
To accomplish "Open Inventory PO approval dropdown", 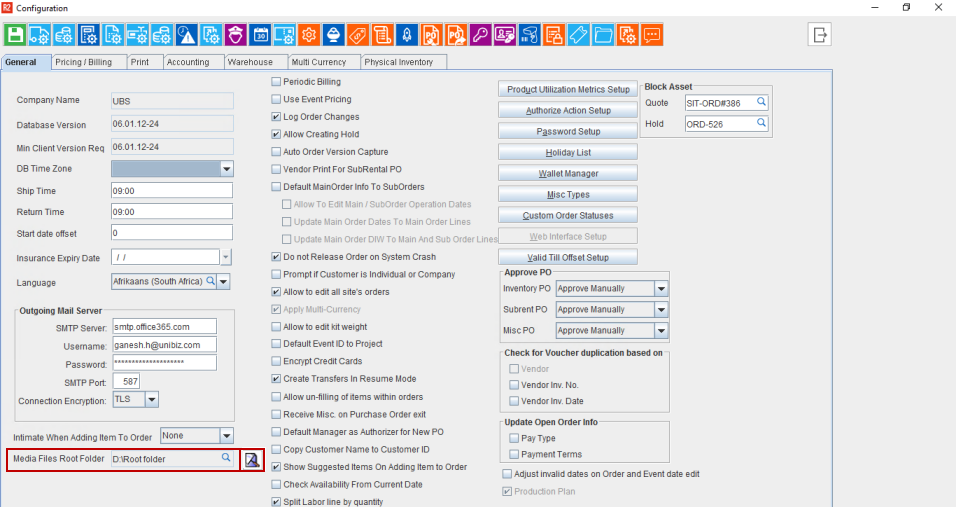I will 660,289.
